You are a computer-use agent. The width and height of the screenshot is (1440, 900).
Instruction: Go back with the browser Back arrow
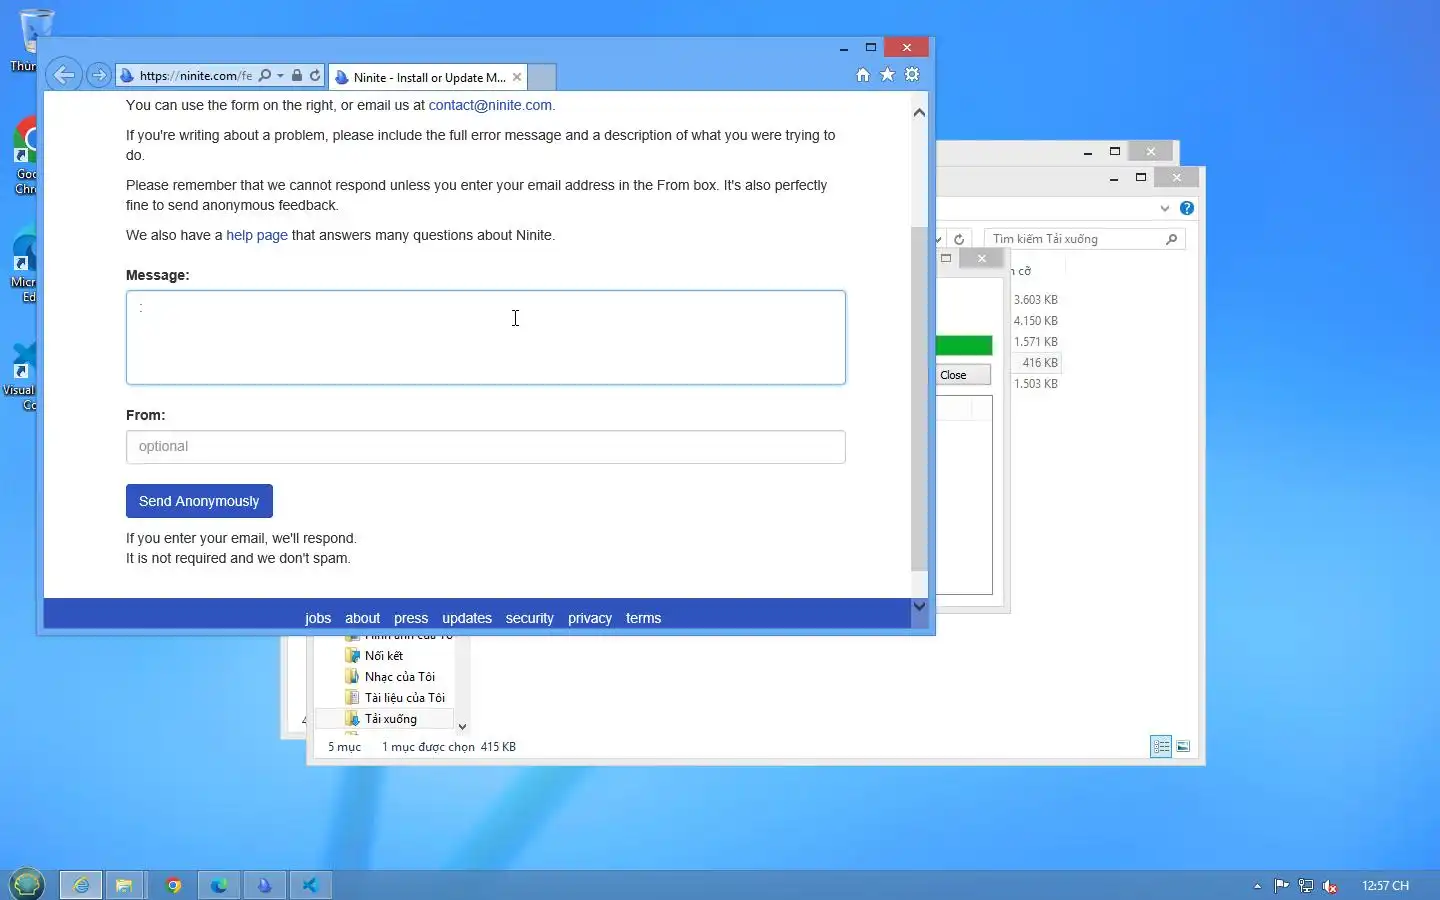(63, 75)
